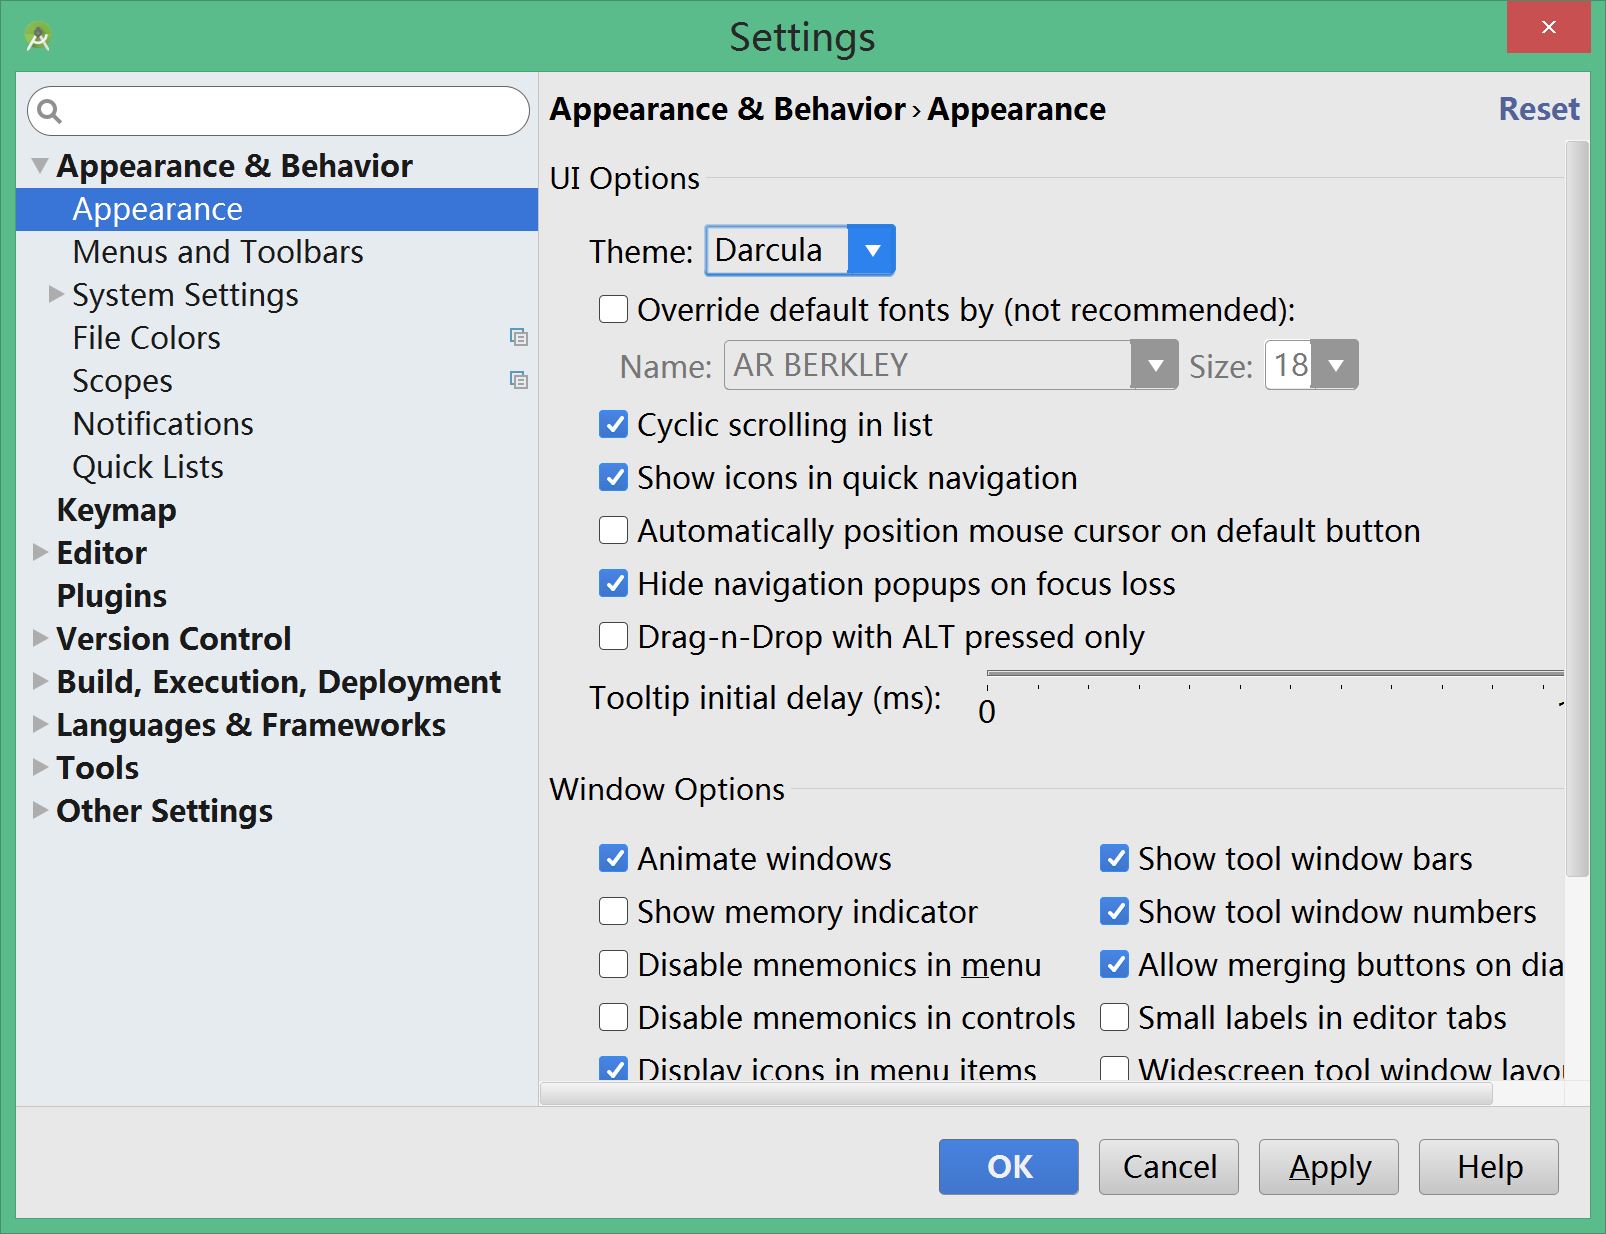Collapse the Appearance & Behavior section
This screenshot has width=1606, height=1234.
coord(40,165)
